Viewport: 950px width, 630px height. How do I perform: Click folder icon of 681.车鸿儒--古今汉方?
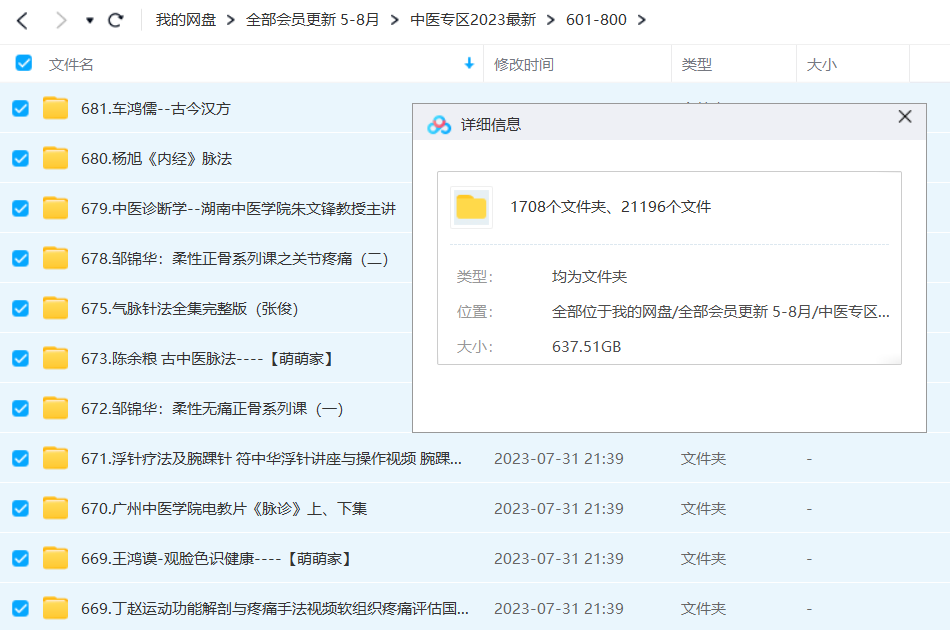[x=56, y=108]
